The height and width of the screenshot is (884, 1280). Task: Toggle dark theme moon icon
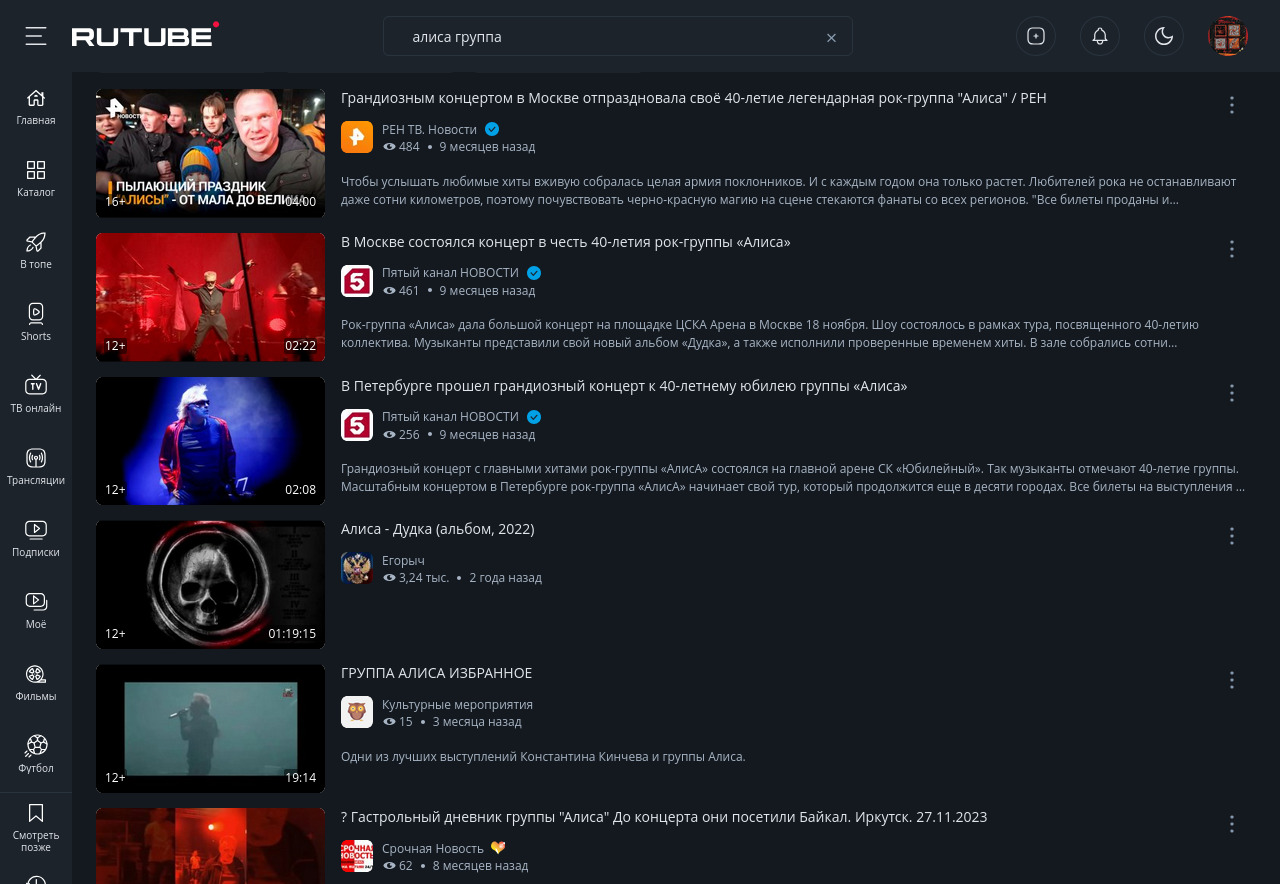(x=1164, y=36)
